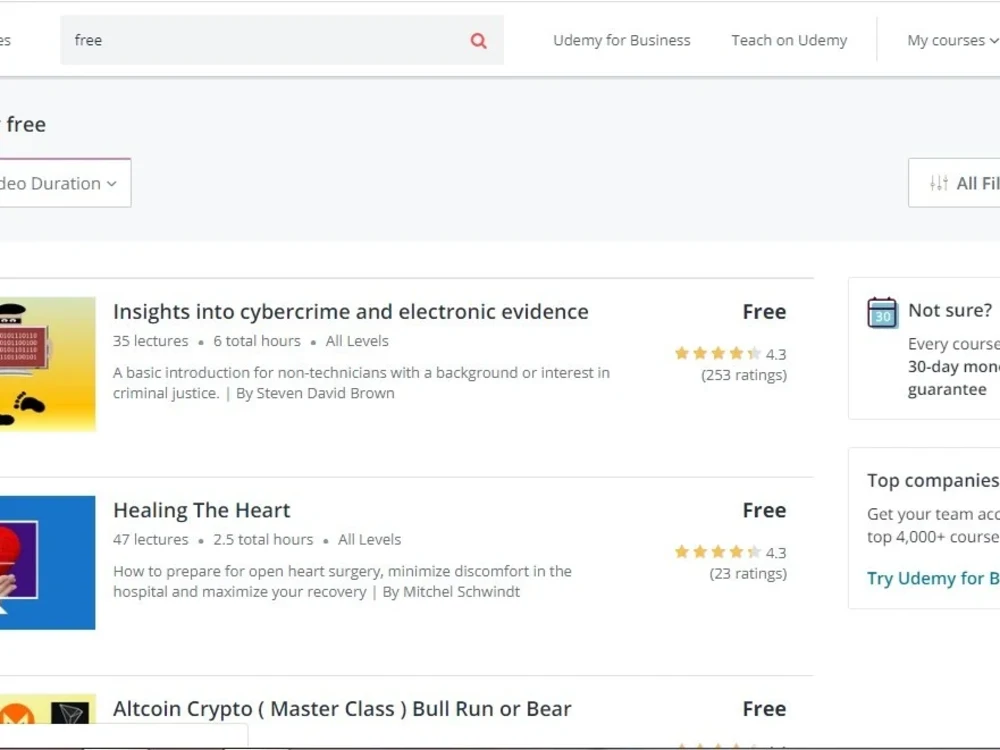The width and height of the screenshot is (1000, 750).
Task: Open the Altcoin Crypto course thumbnail
Action: click(x=48, y=709)
